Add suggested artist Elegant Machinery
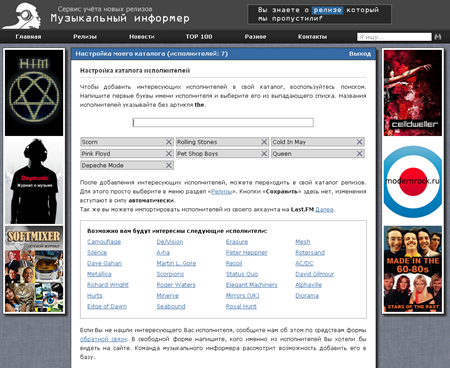450x368 pixels. pyautogui.click(x=252, y=285)
